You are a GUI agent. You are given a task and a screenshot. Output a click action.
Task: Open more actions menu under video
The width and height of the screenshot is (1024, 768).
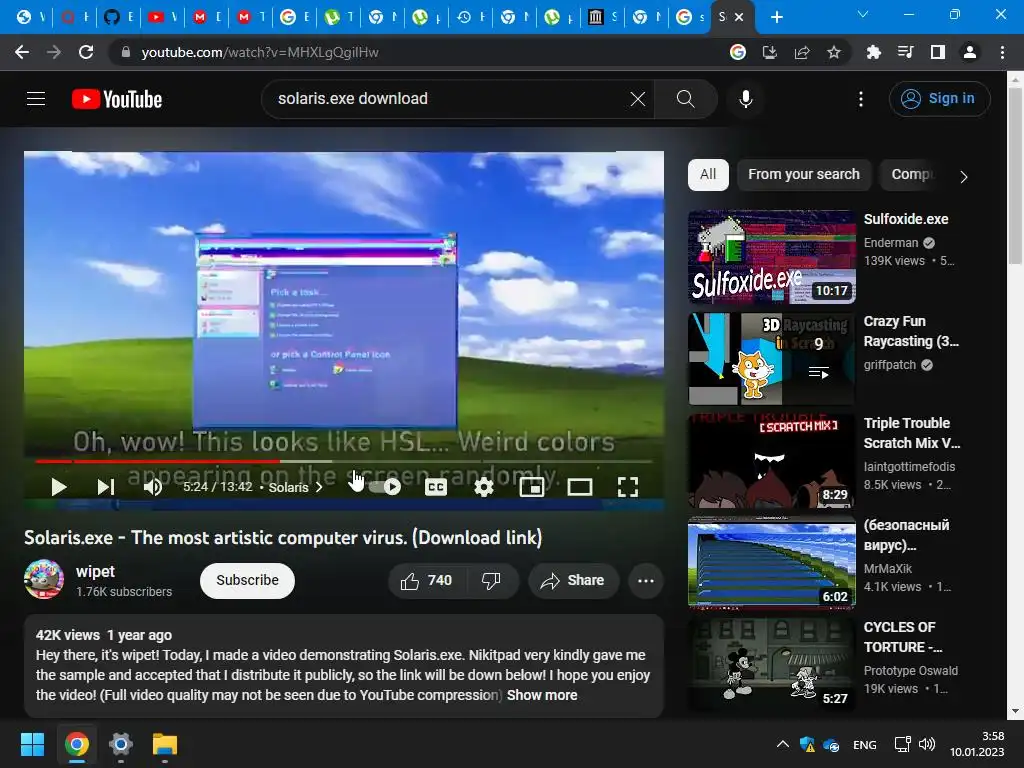pyautogui.click(x=646, y=581)
